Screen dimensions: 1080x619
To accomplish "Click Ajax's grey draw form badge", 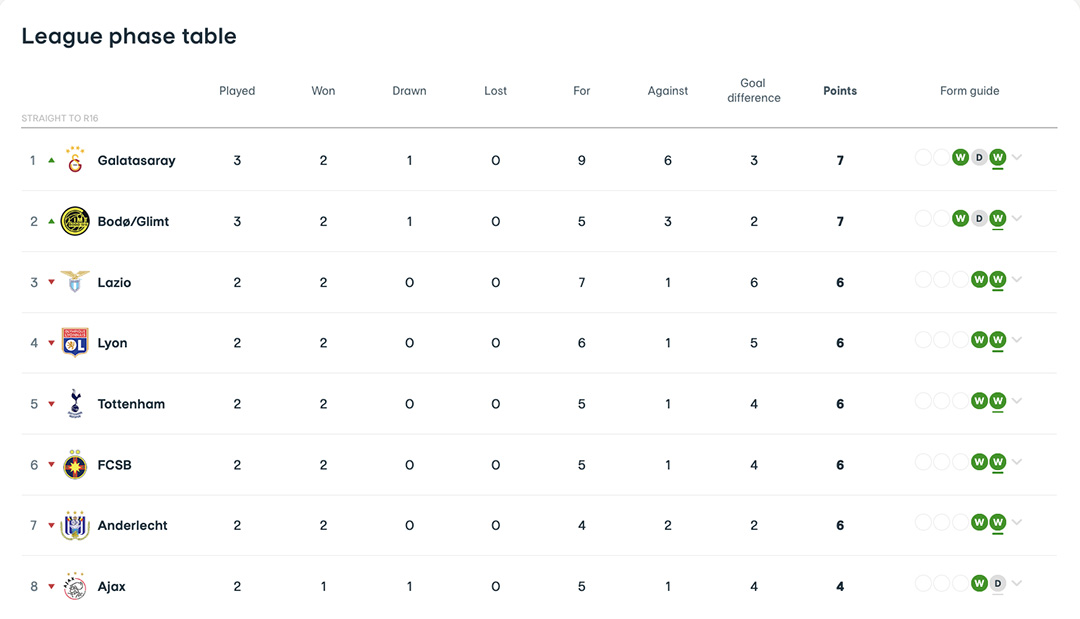I will click(x=997, y=584).
